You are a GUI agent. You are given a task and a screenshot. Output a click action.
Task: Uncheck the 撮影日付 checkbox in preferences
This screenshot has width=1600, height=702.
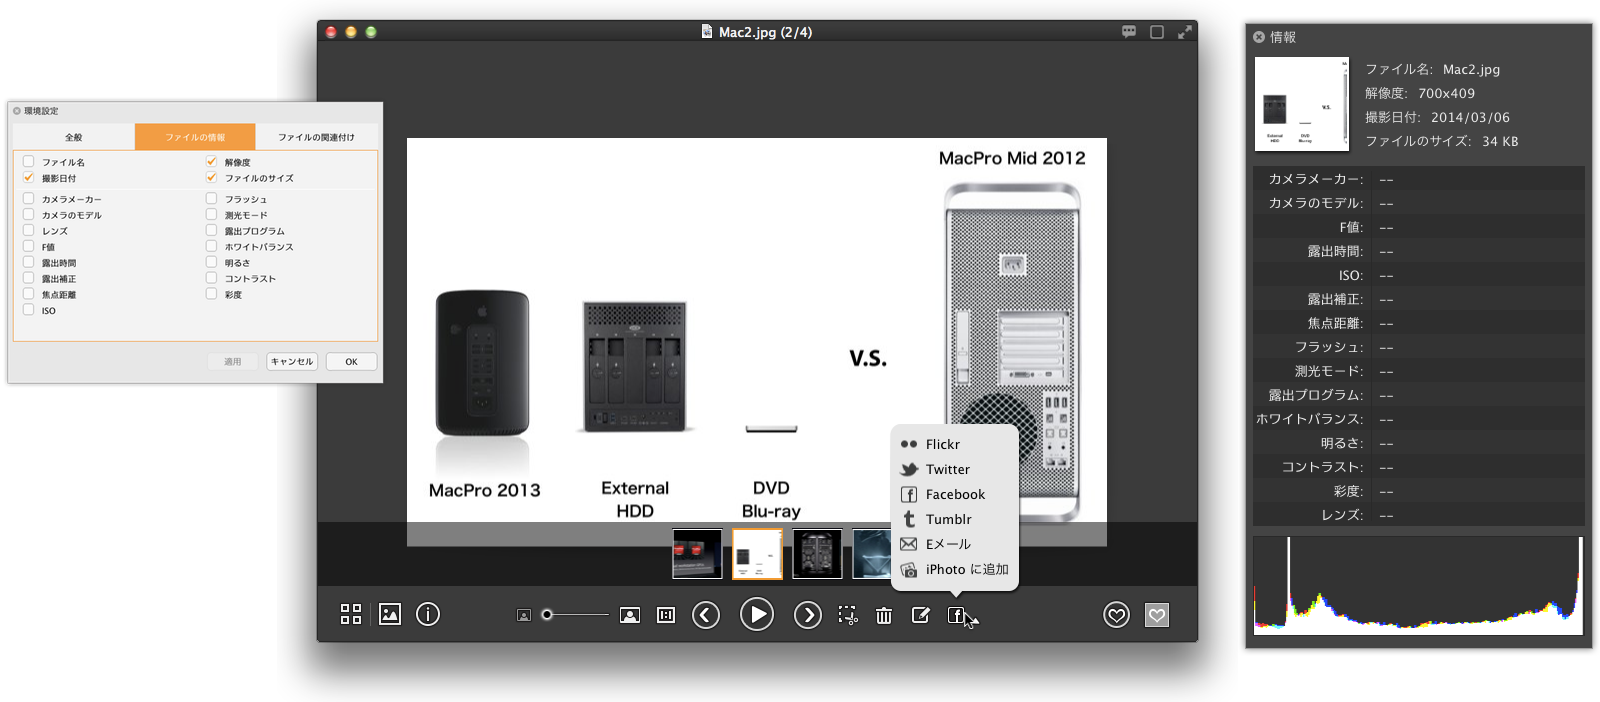click(29, 177)
